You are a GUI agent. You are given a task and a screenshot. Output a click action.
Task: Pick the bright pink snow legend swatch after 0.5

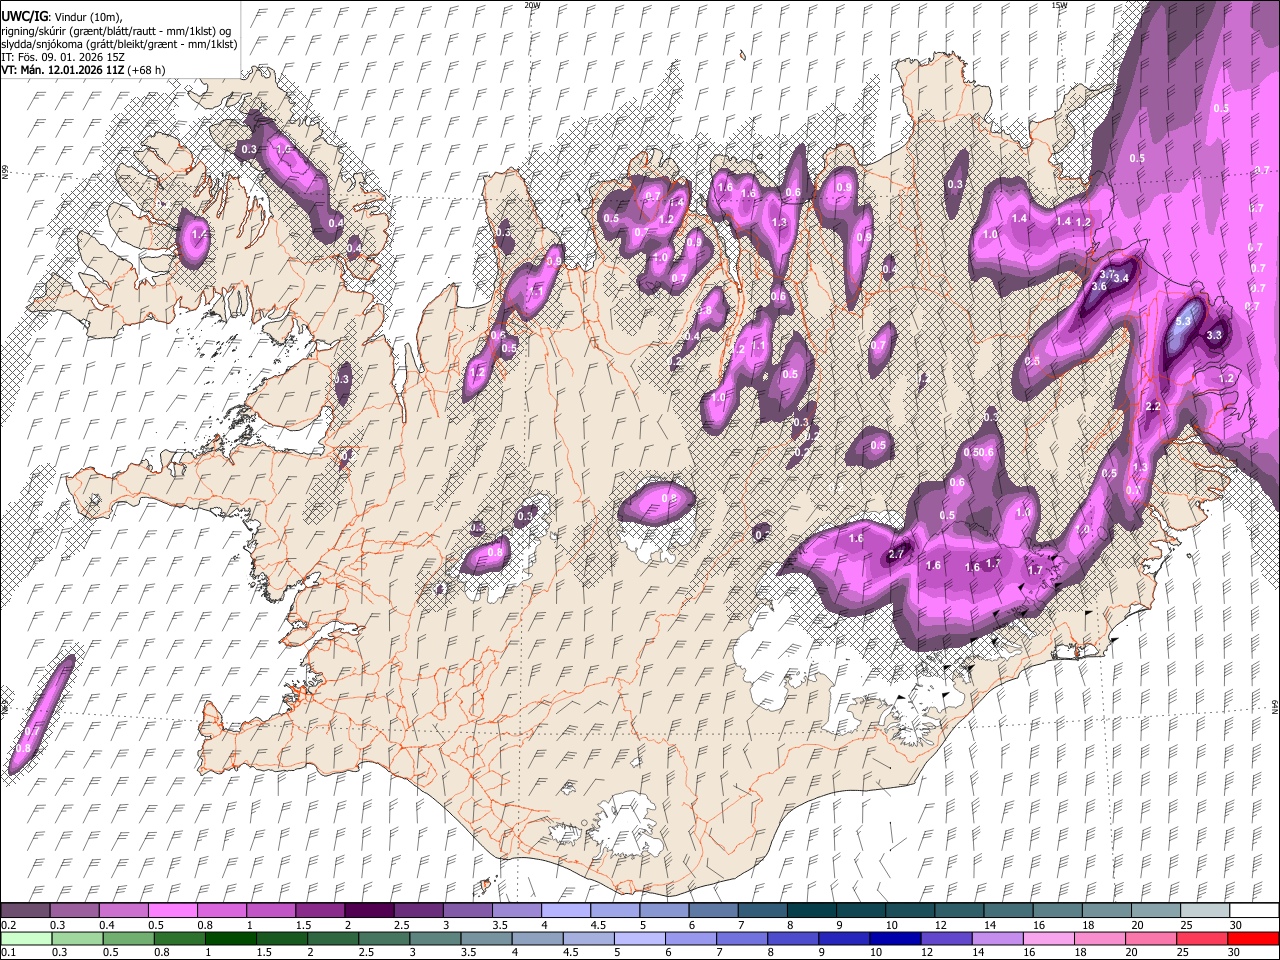[x=174, y=910]
